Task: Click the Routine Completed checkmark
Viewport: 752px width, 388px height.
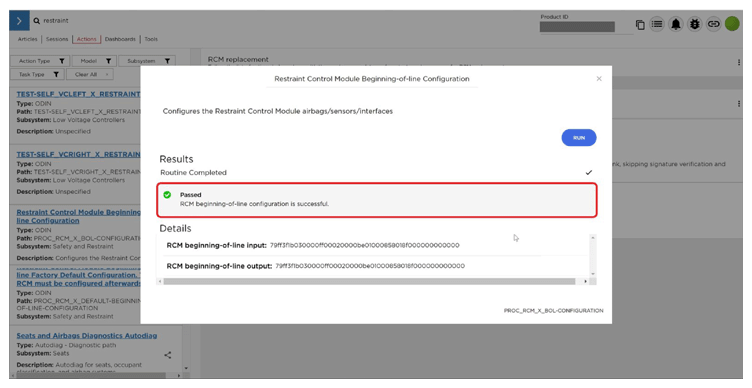Action: pyautogui.click(x=588, y=173)
